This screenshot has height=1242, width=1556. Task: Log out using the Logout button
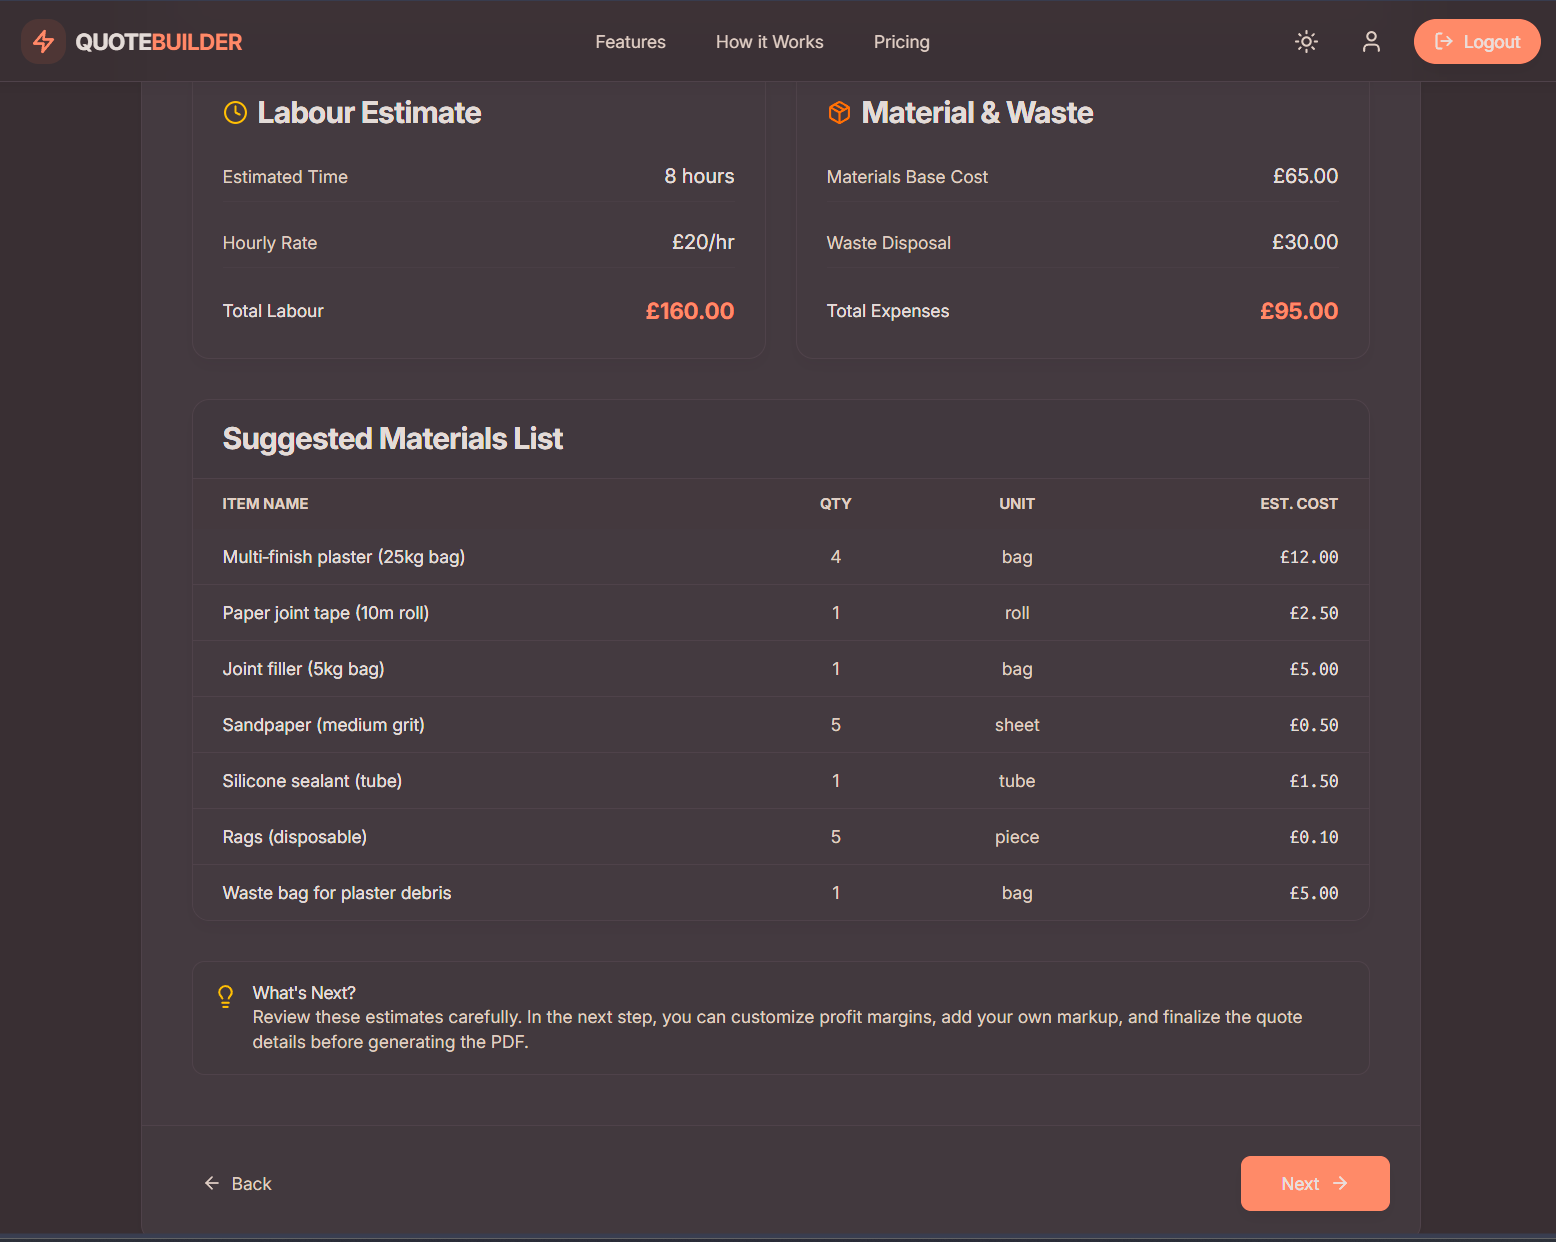(x=1477, y=41)
